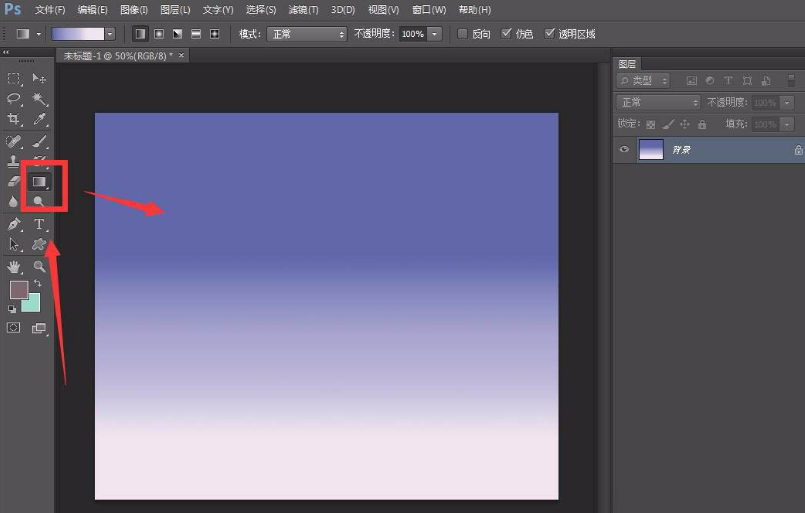Choose the radial gradient style icon
This screenshot has width=805, height=513.
tap(159, 34)
